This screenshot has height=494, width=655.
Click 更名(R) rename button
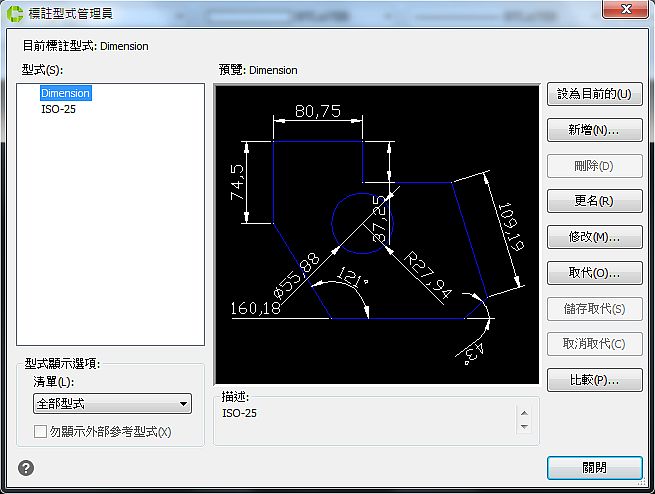594,201
